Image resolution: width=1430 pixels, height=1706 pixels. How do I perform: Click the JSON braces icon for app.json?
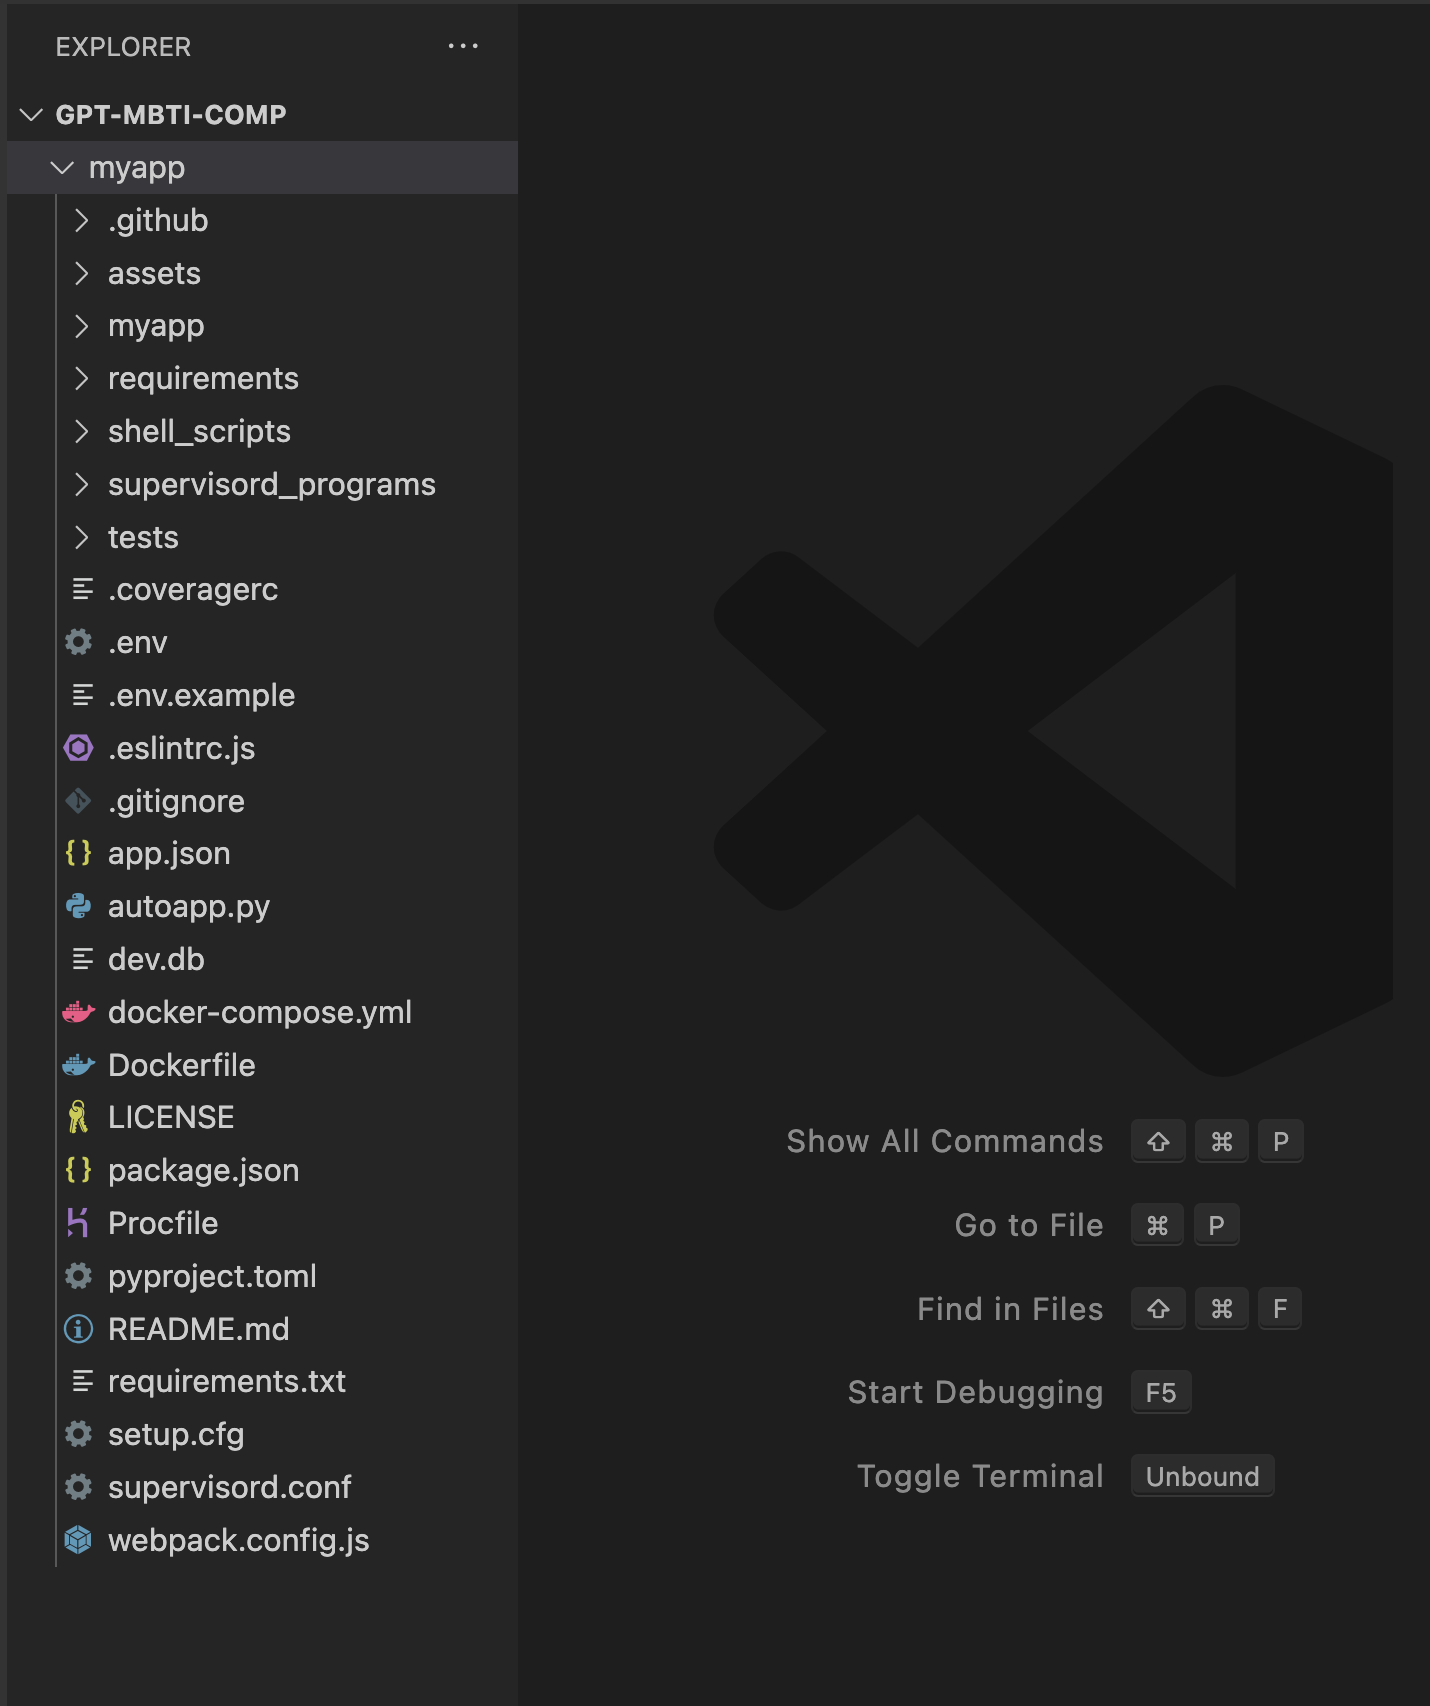[x=79, y=853]
